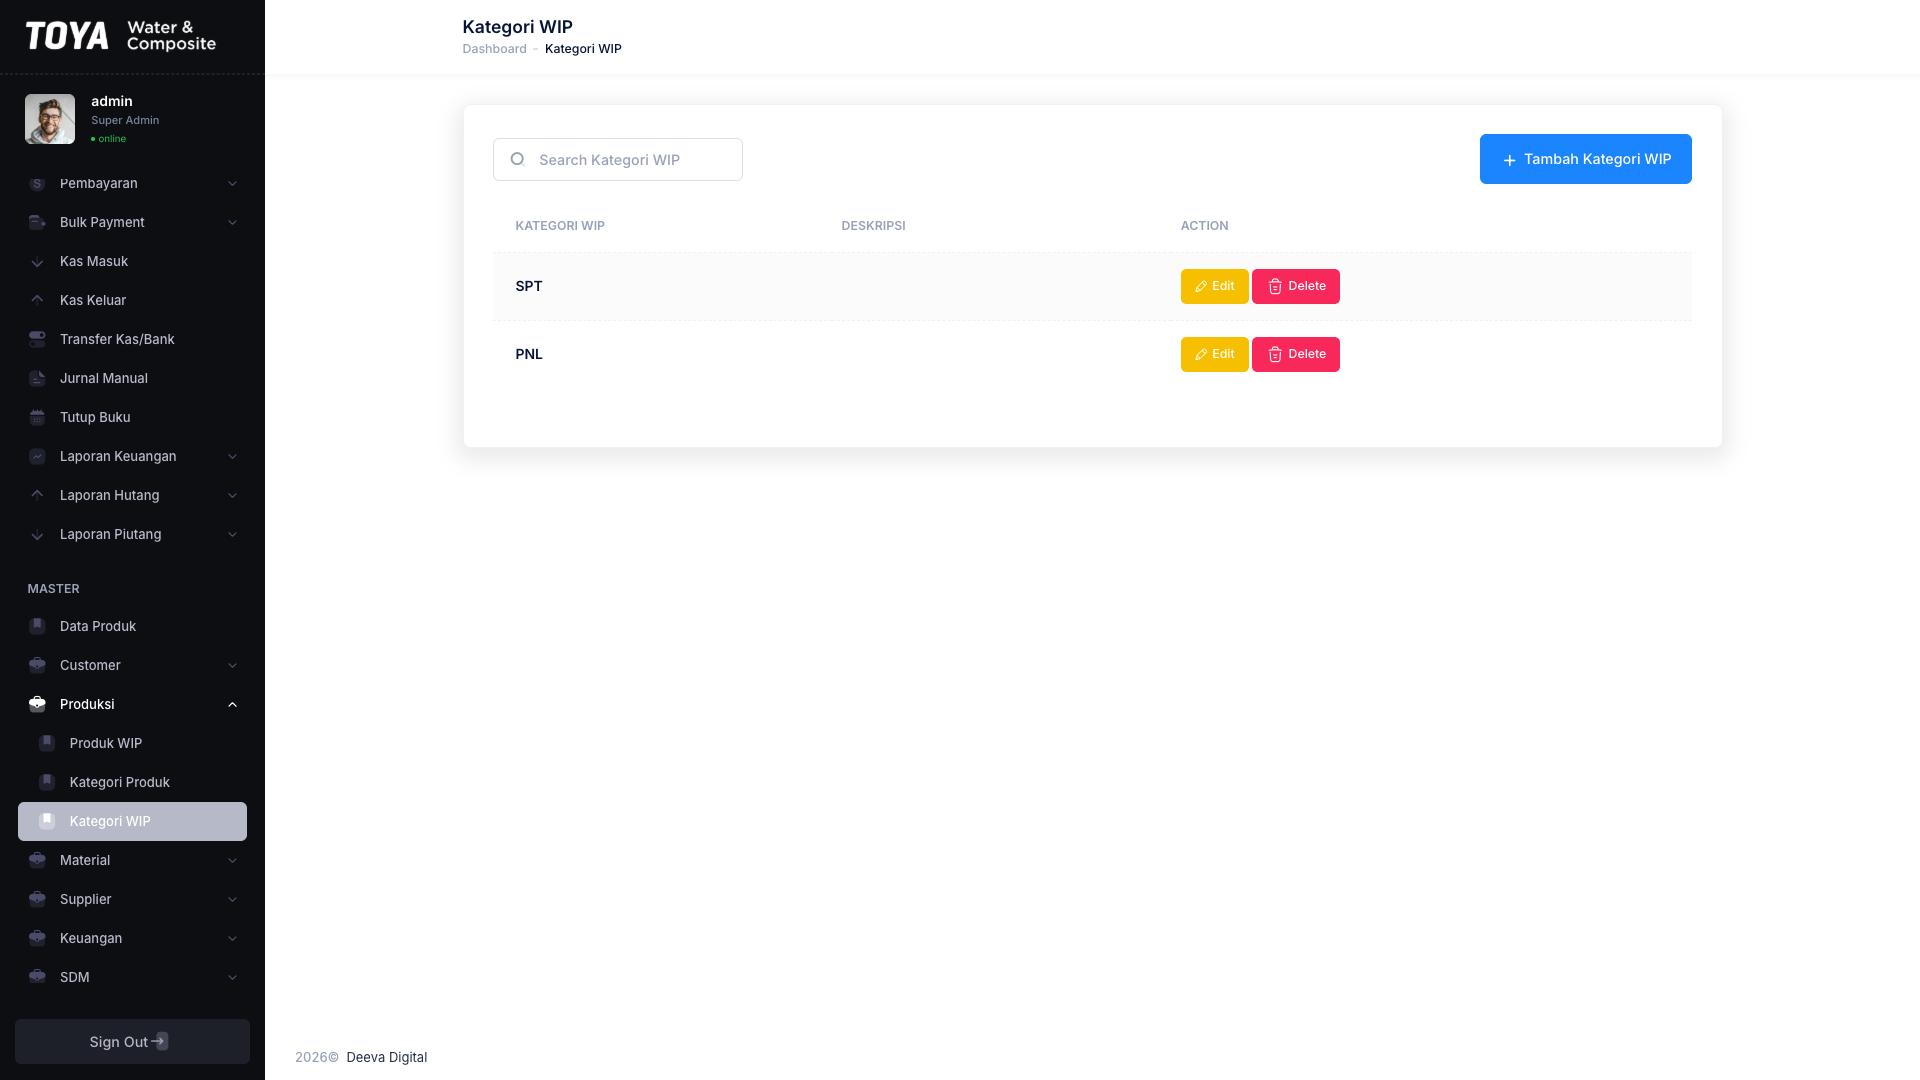Edit the SPT category
Screen dimensions: 1920x1080
coord(1214,286)
